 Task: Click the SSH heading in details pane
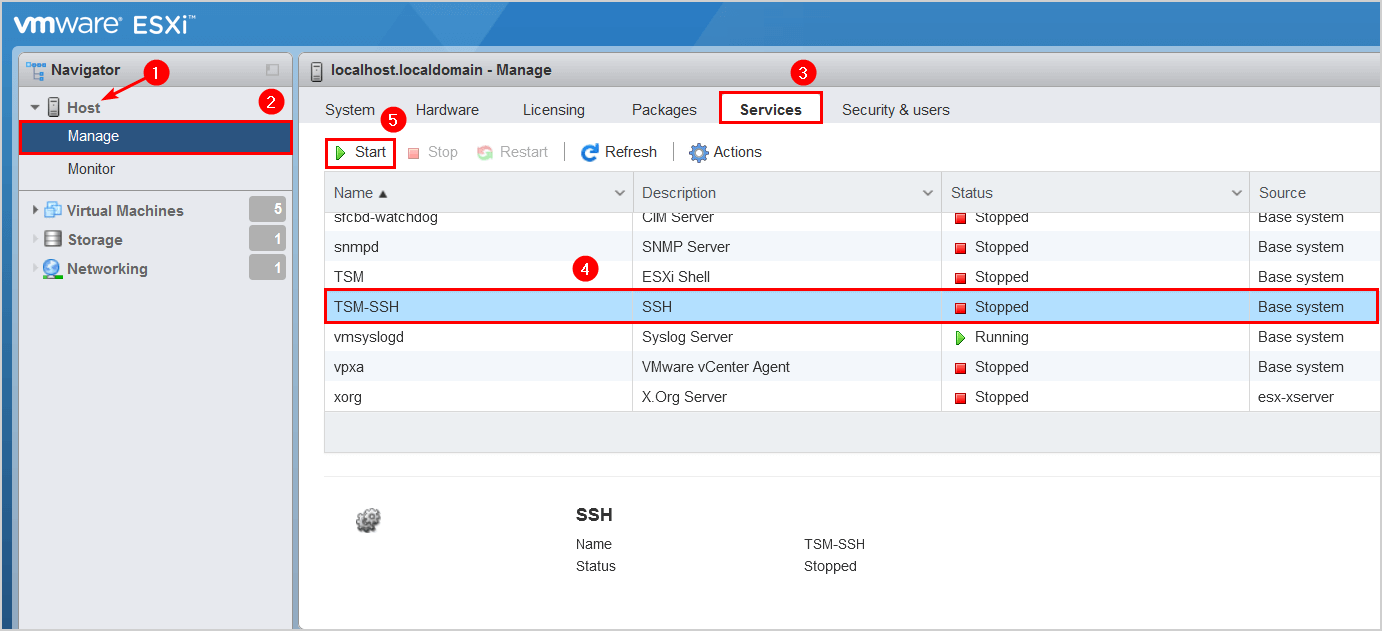pyautogui.click(x=594, y=515)
